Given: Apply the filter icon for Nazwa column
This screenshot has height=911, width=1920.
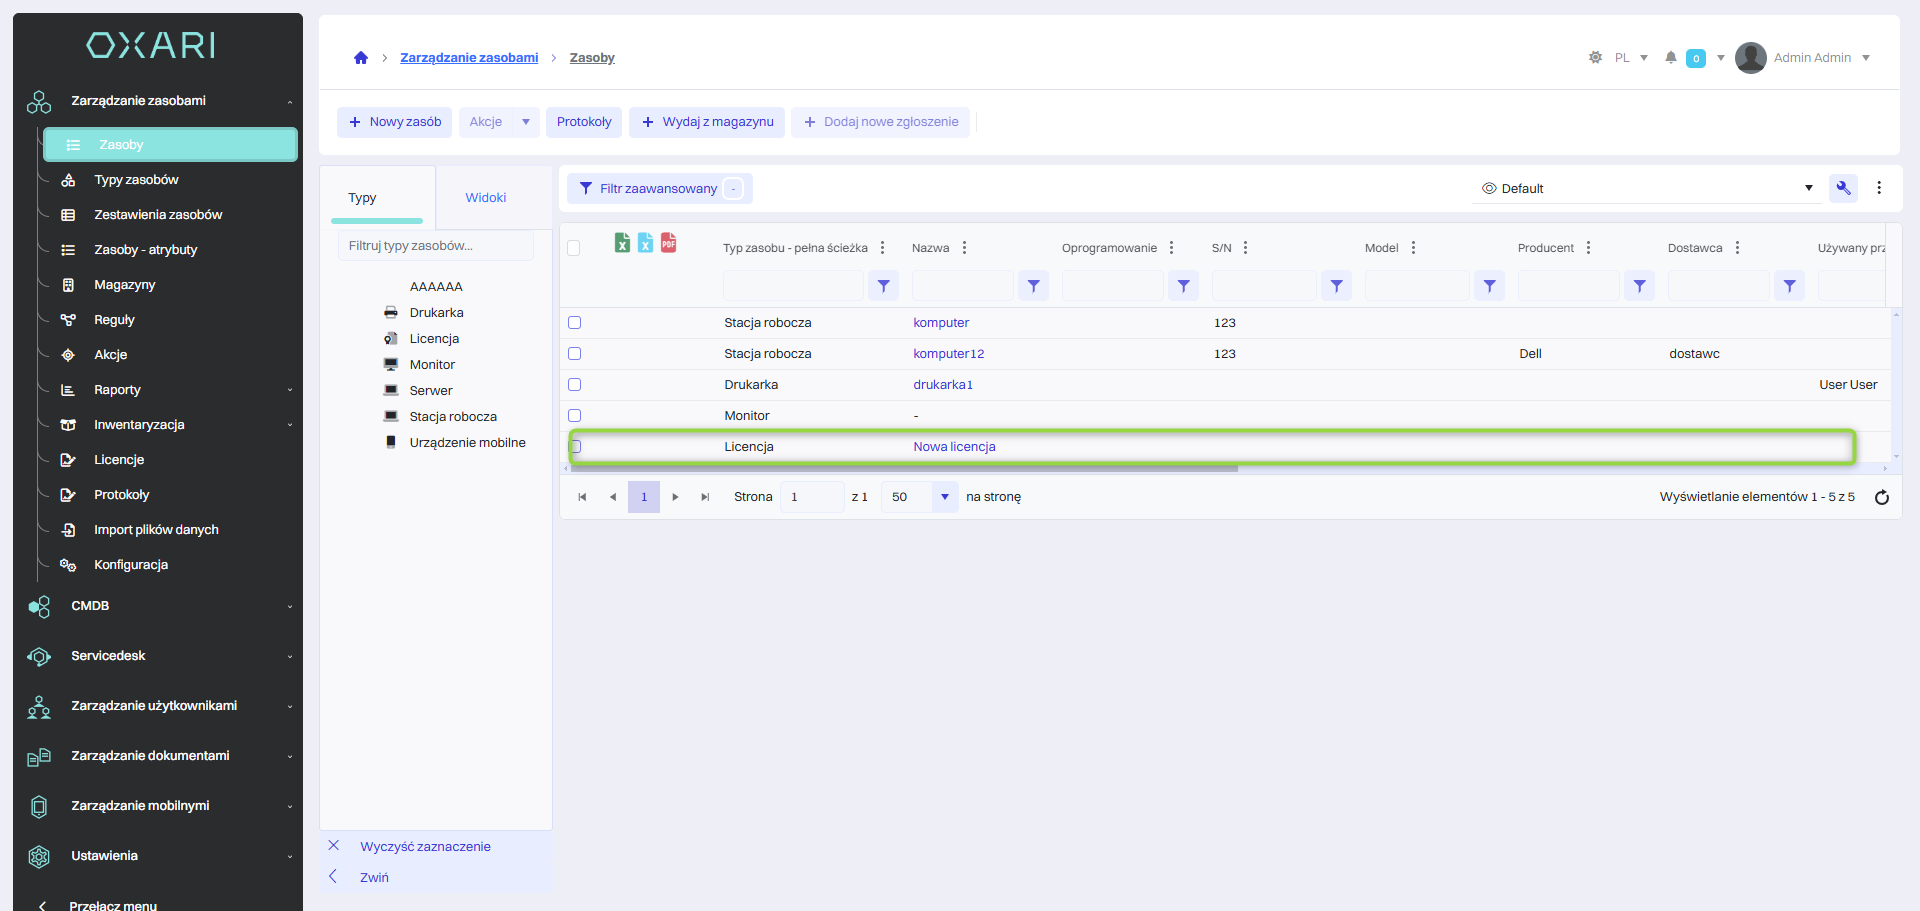Looking at the screenshot, I should tap(1033, 286).
